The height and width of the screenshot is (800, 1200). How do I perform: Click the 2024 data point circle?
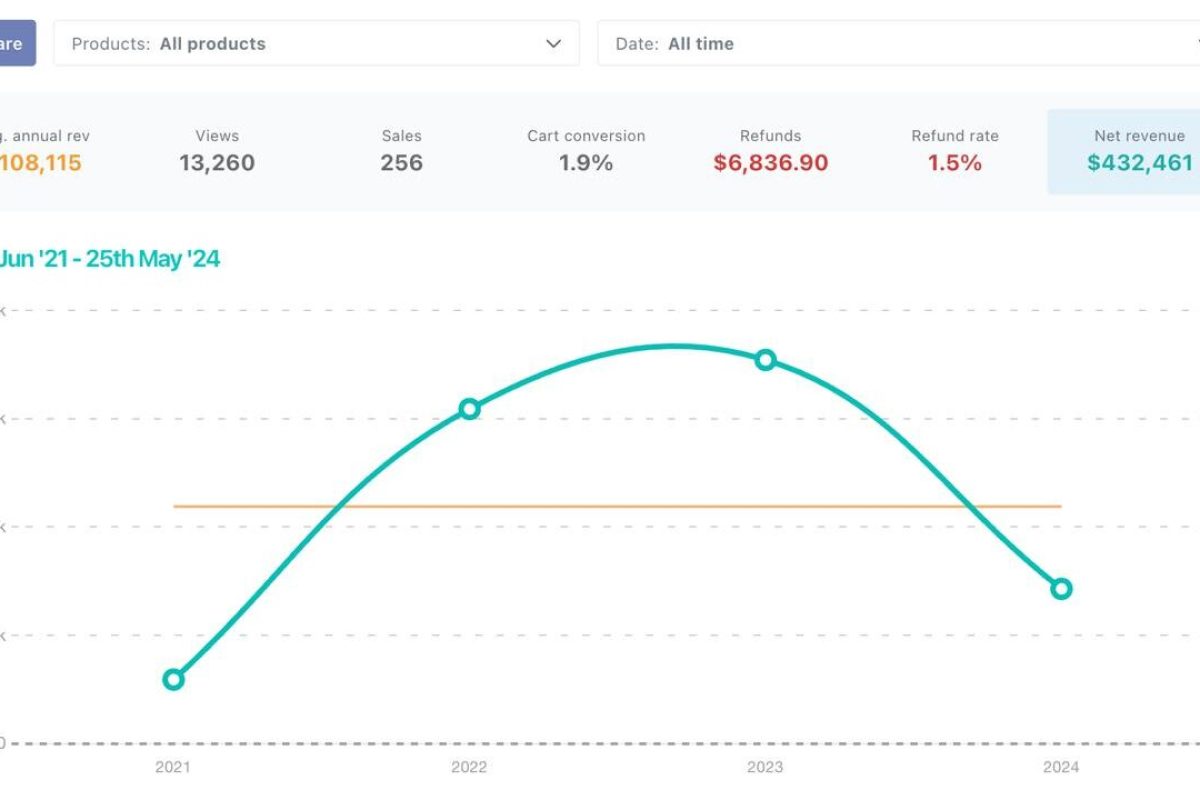1061,588
